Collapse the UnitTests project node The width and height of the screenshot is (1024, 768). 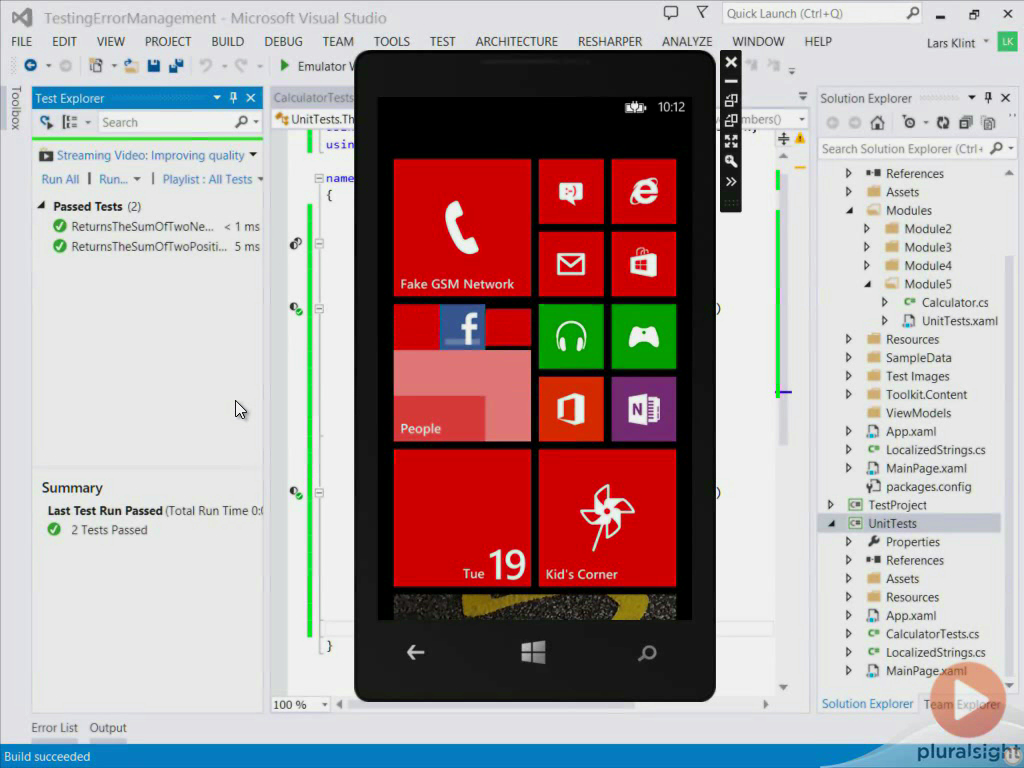point(831,523)
